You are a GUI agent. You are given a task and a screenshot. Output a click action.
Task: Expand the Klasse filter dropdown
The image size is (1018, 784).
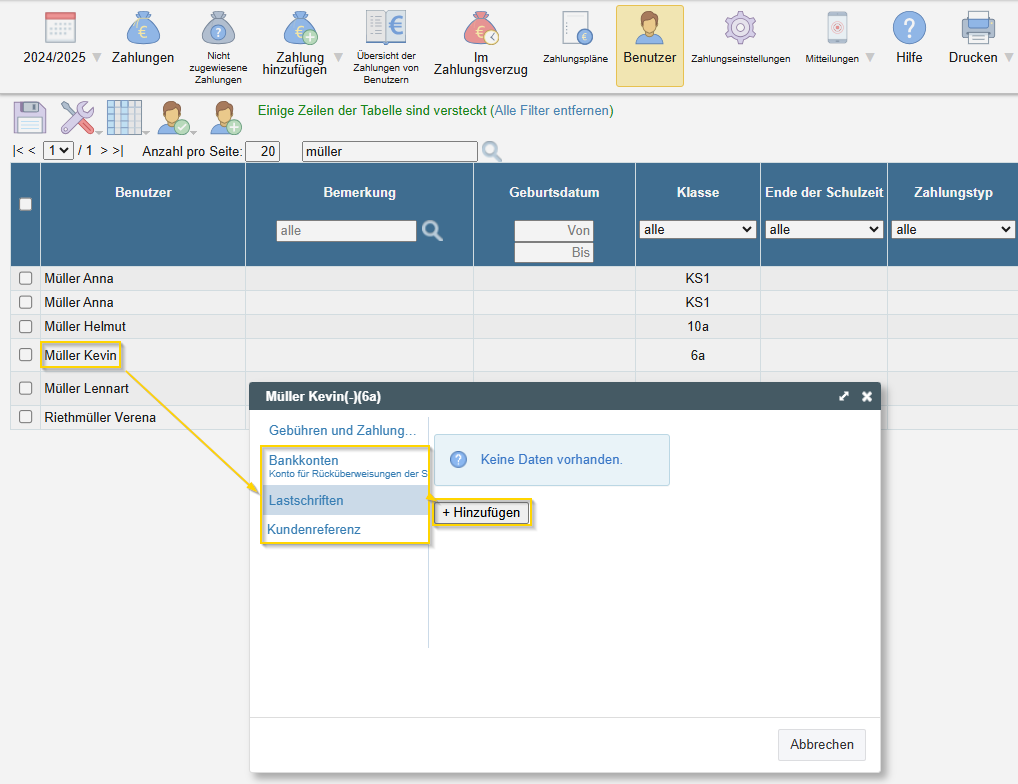[x=697, y=230]
